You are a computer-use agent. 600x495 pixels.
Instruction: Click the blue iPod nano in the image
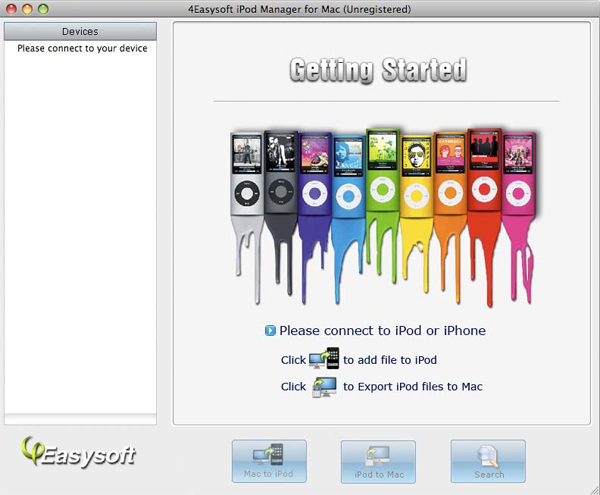point(349,177)
